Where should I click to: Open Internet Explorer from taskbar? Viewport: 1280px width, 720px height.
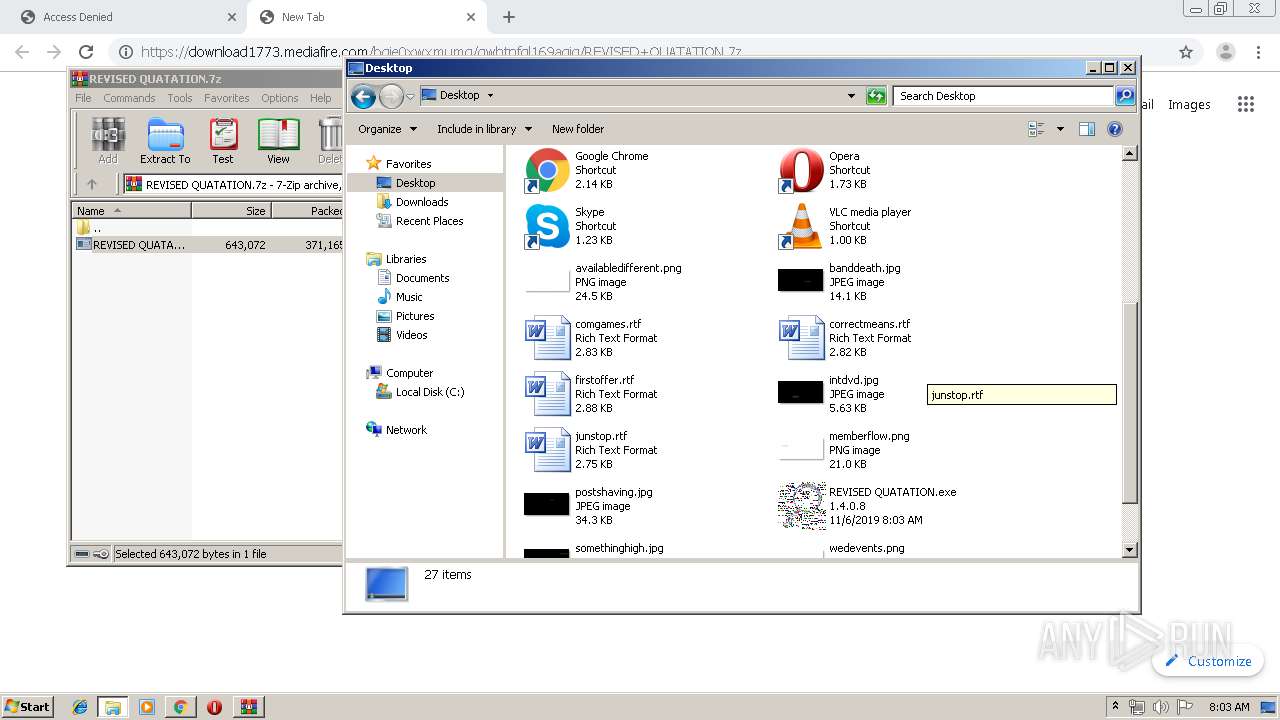(80, 707)
